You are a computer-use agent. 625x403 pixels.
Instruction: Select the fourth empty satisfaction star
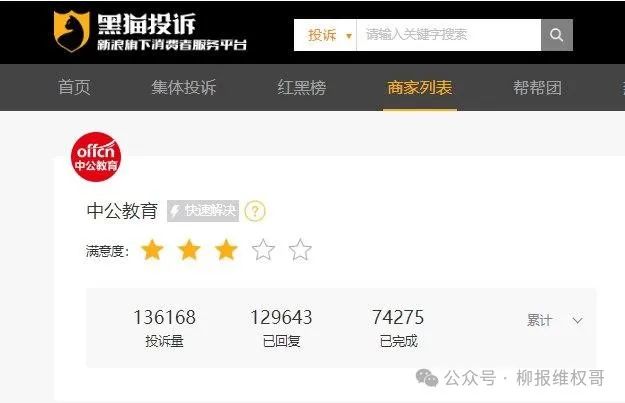coord(263,250)
